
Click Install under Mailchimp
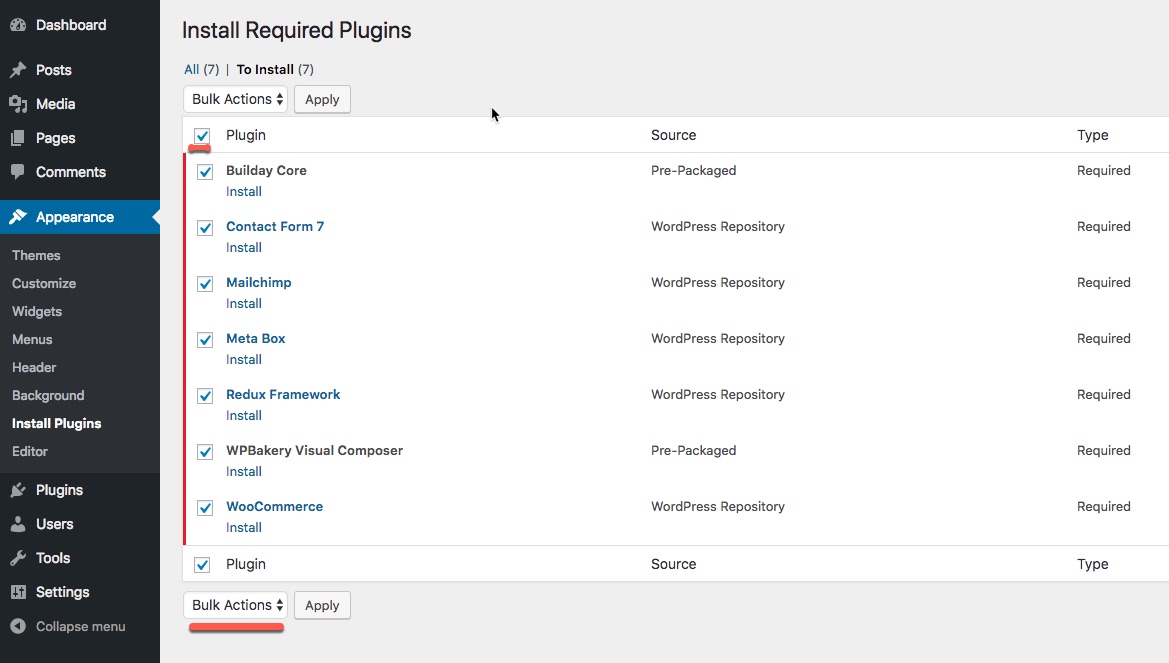click(x=244, y=304)
